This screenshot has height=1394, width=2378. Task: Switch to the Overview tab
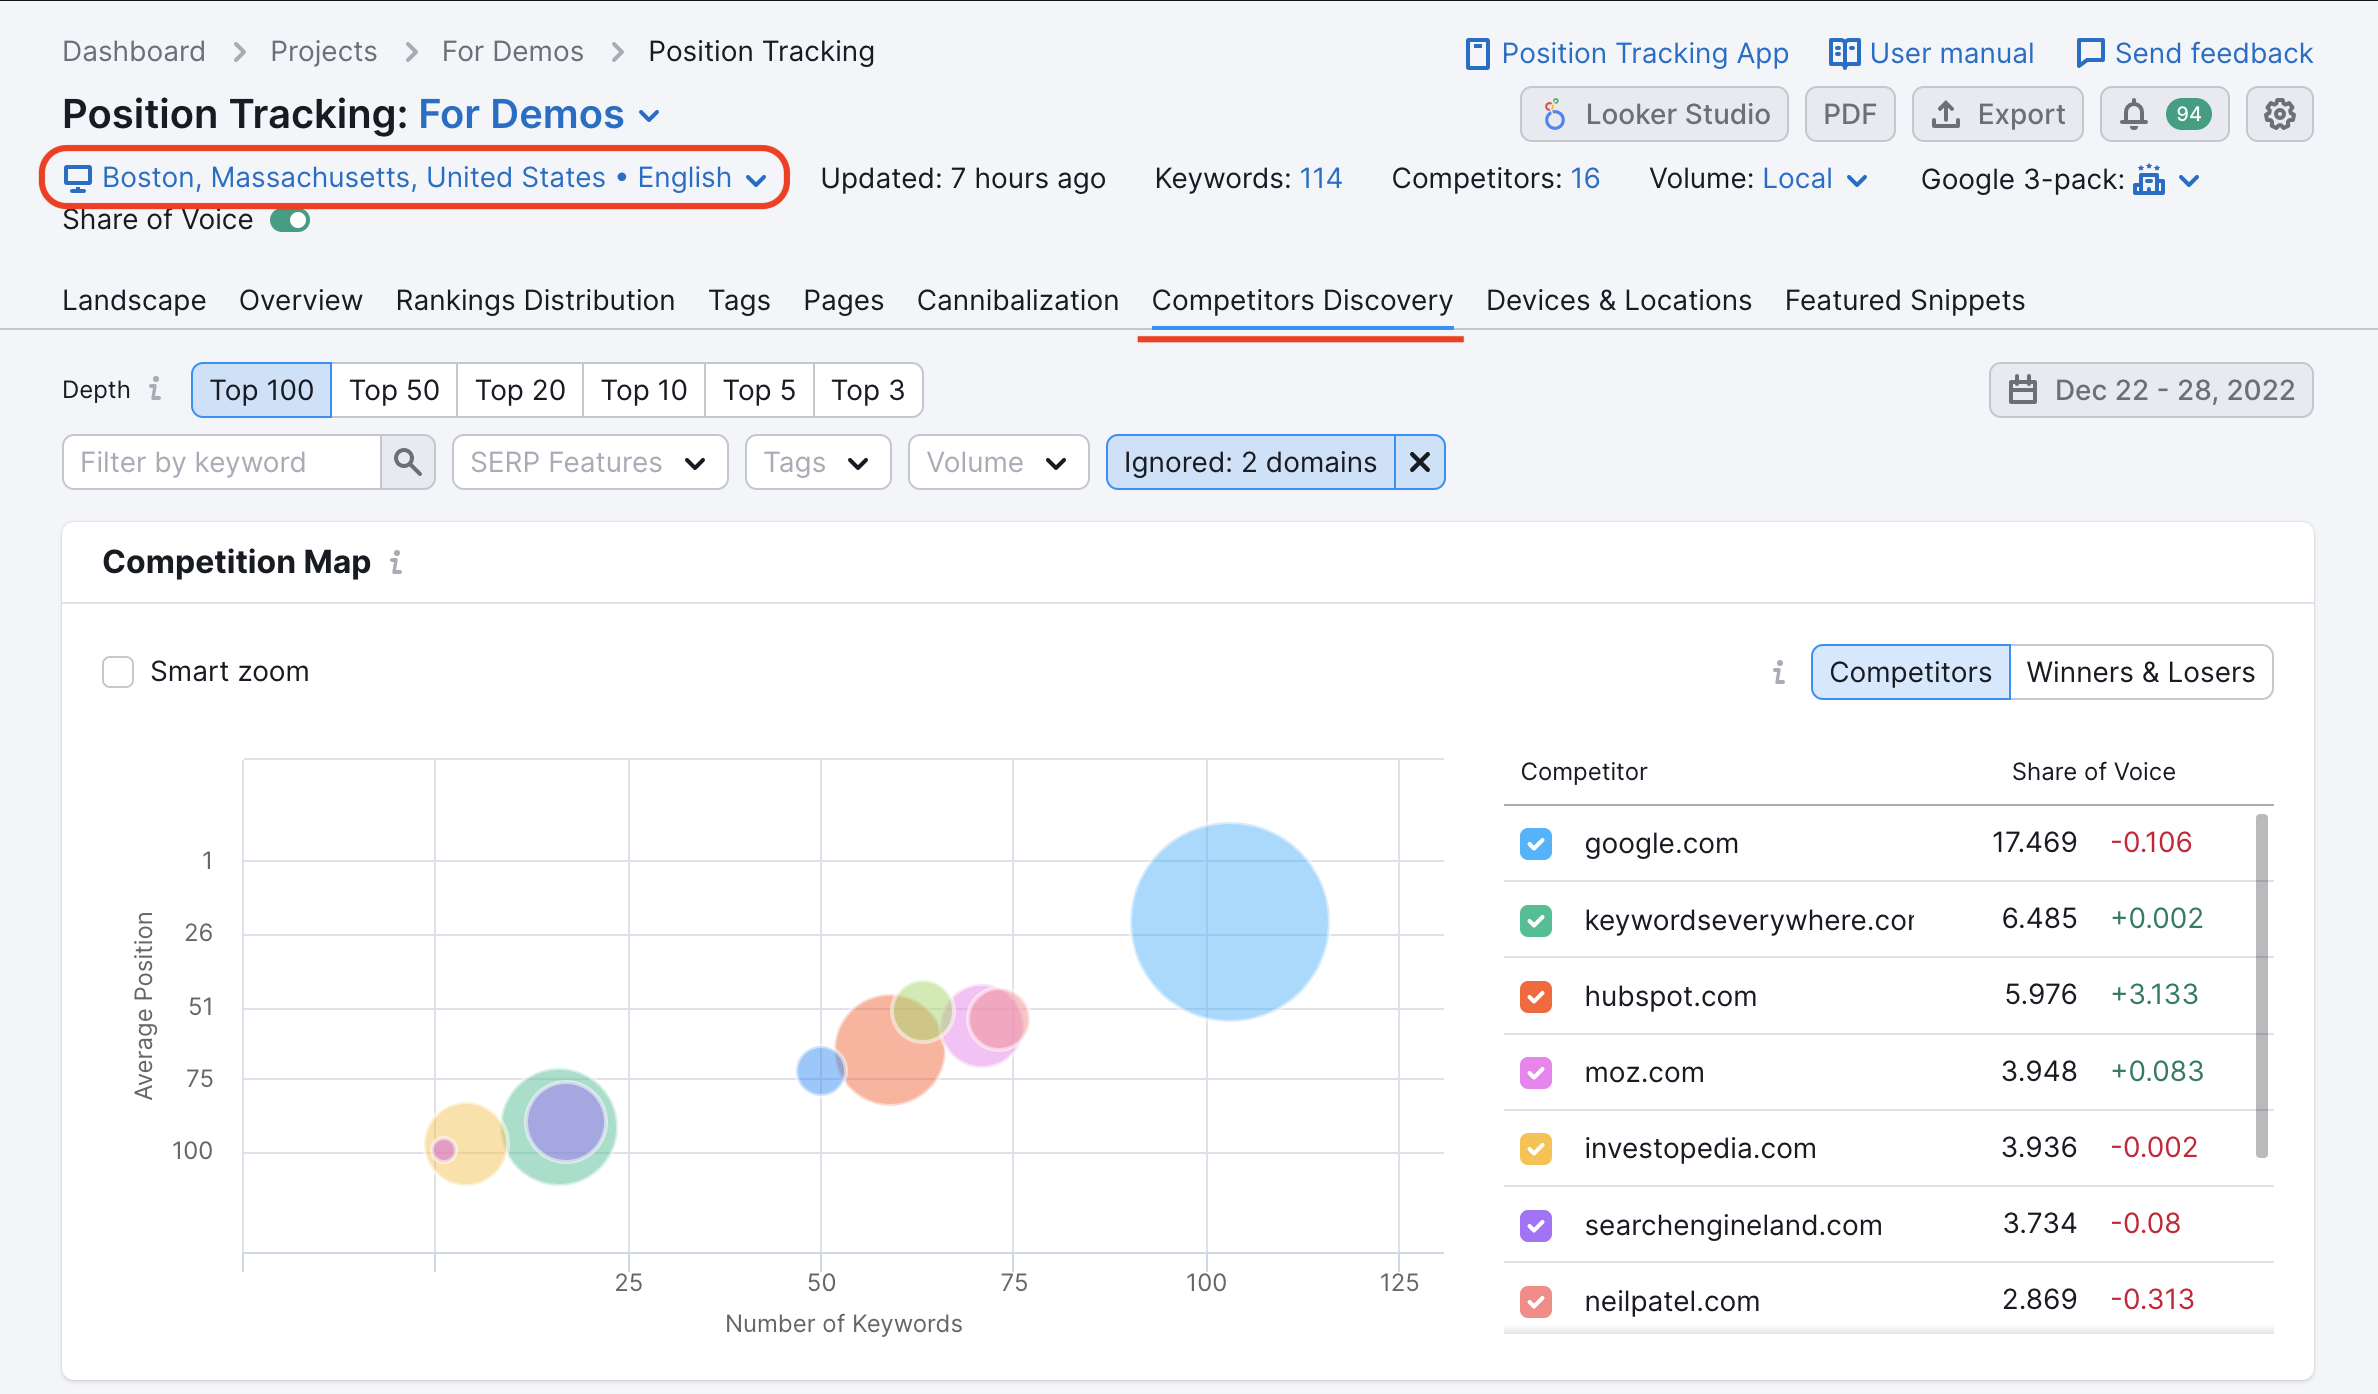pyautogui.click(x=301, y=300)
